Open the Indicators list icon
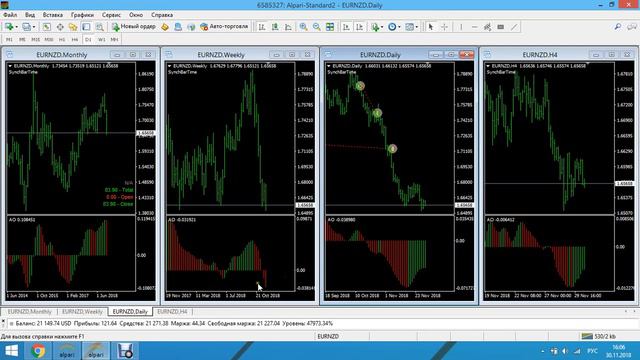 (375, 27)
